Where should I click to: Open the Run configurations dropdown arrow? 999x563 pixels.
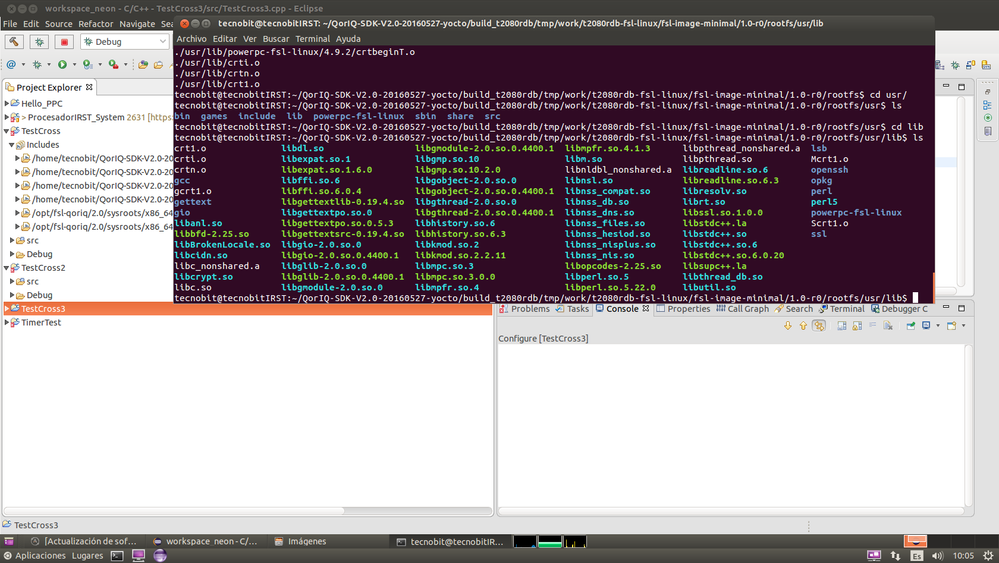point(75,64)
